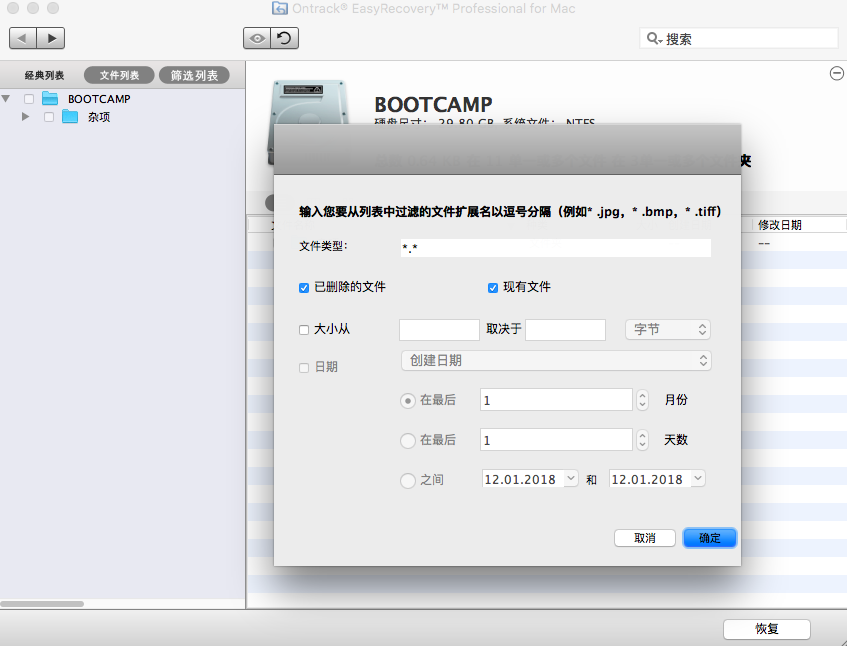Uncheck the 现有文件 checkbox
847x646 pixels.
tap(492, 288)
